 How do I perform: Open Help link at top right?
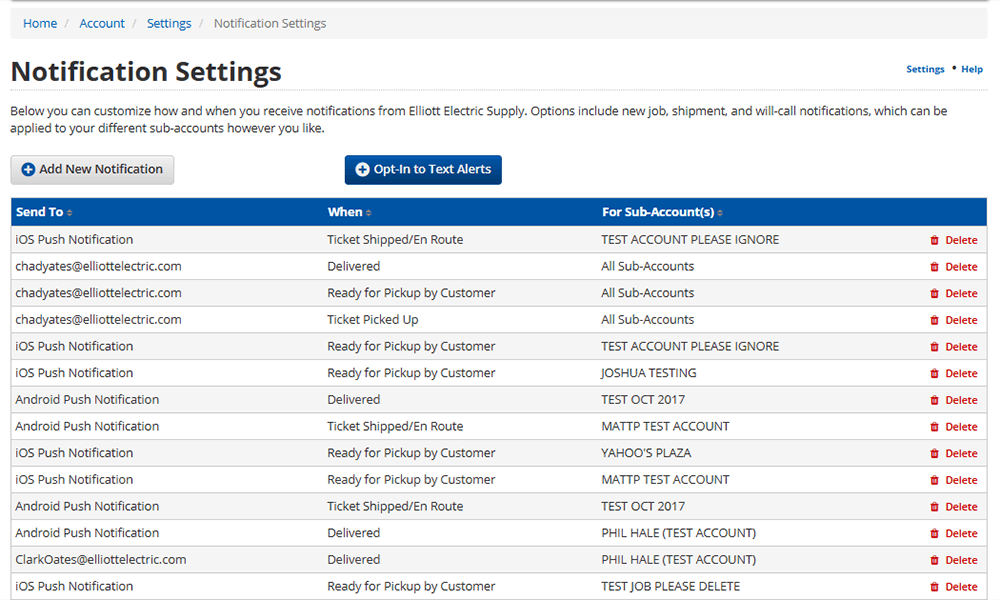[972, 70]
